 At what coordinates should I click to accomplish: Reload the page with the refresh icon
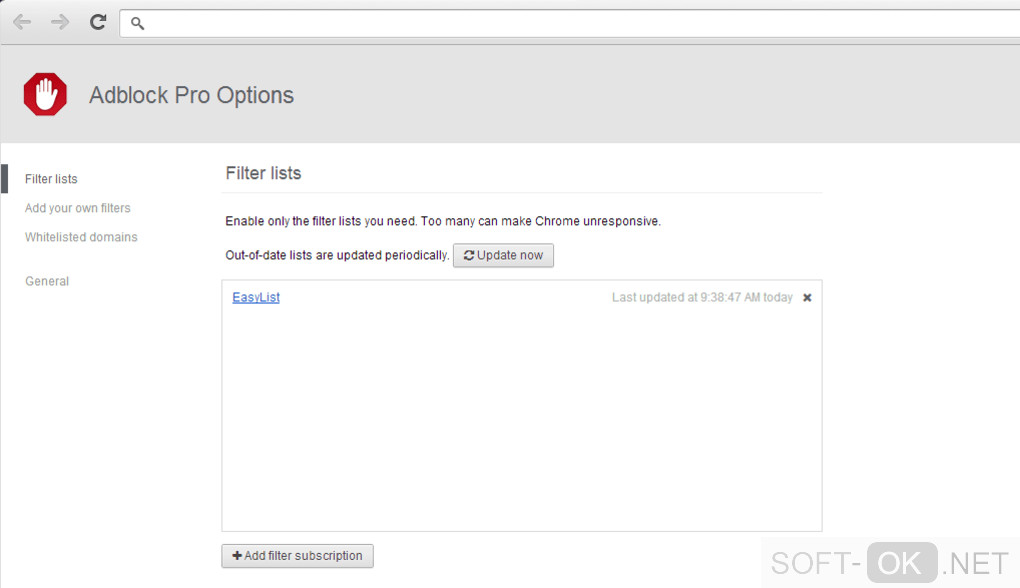click(98, 22)
